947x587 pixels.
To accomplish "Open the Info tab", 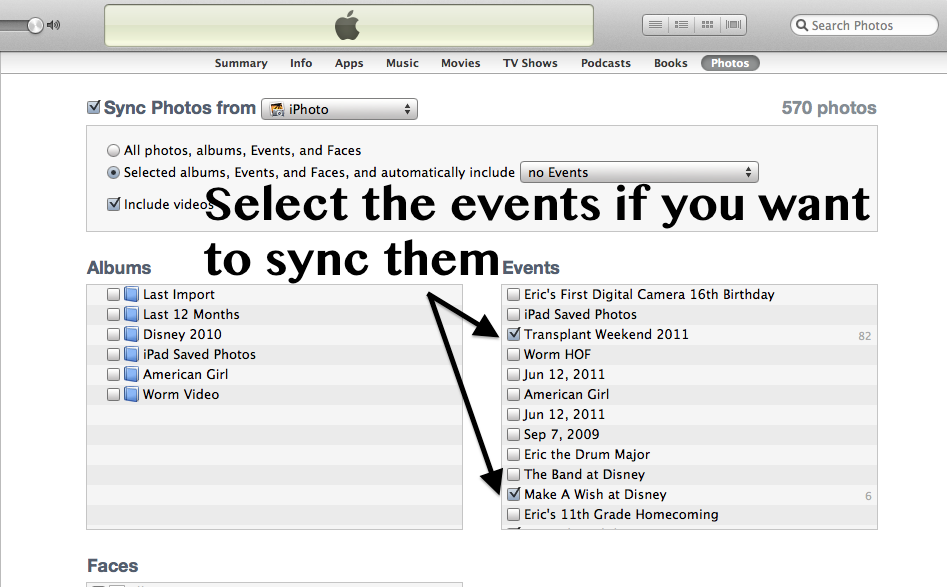I will coord(301,63).
